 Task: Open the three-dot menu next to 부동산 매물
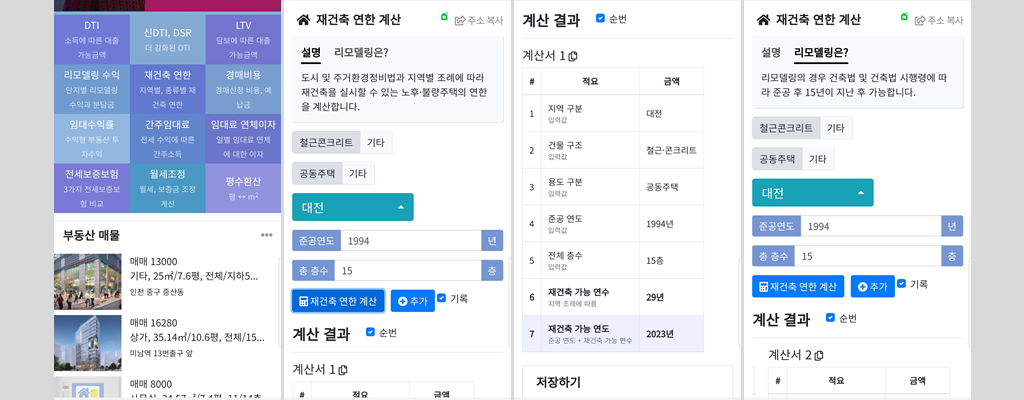coord(266,235)
